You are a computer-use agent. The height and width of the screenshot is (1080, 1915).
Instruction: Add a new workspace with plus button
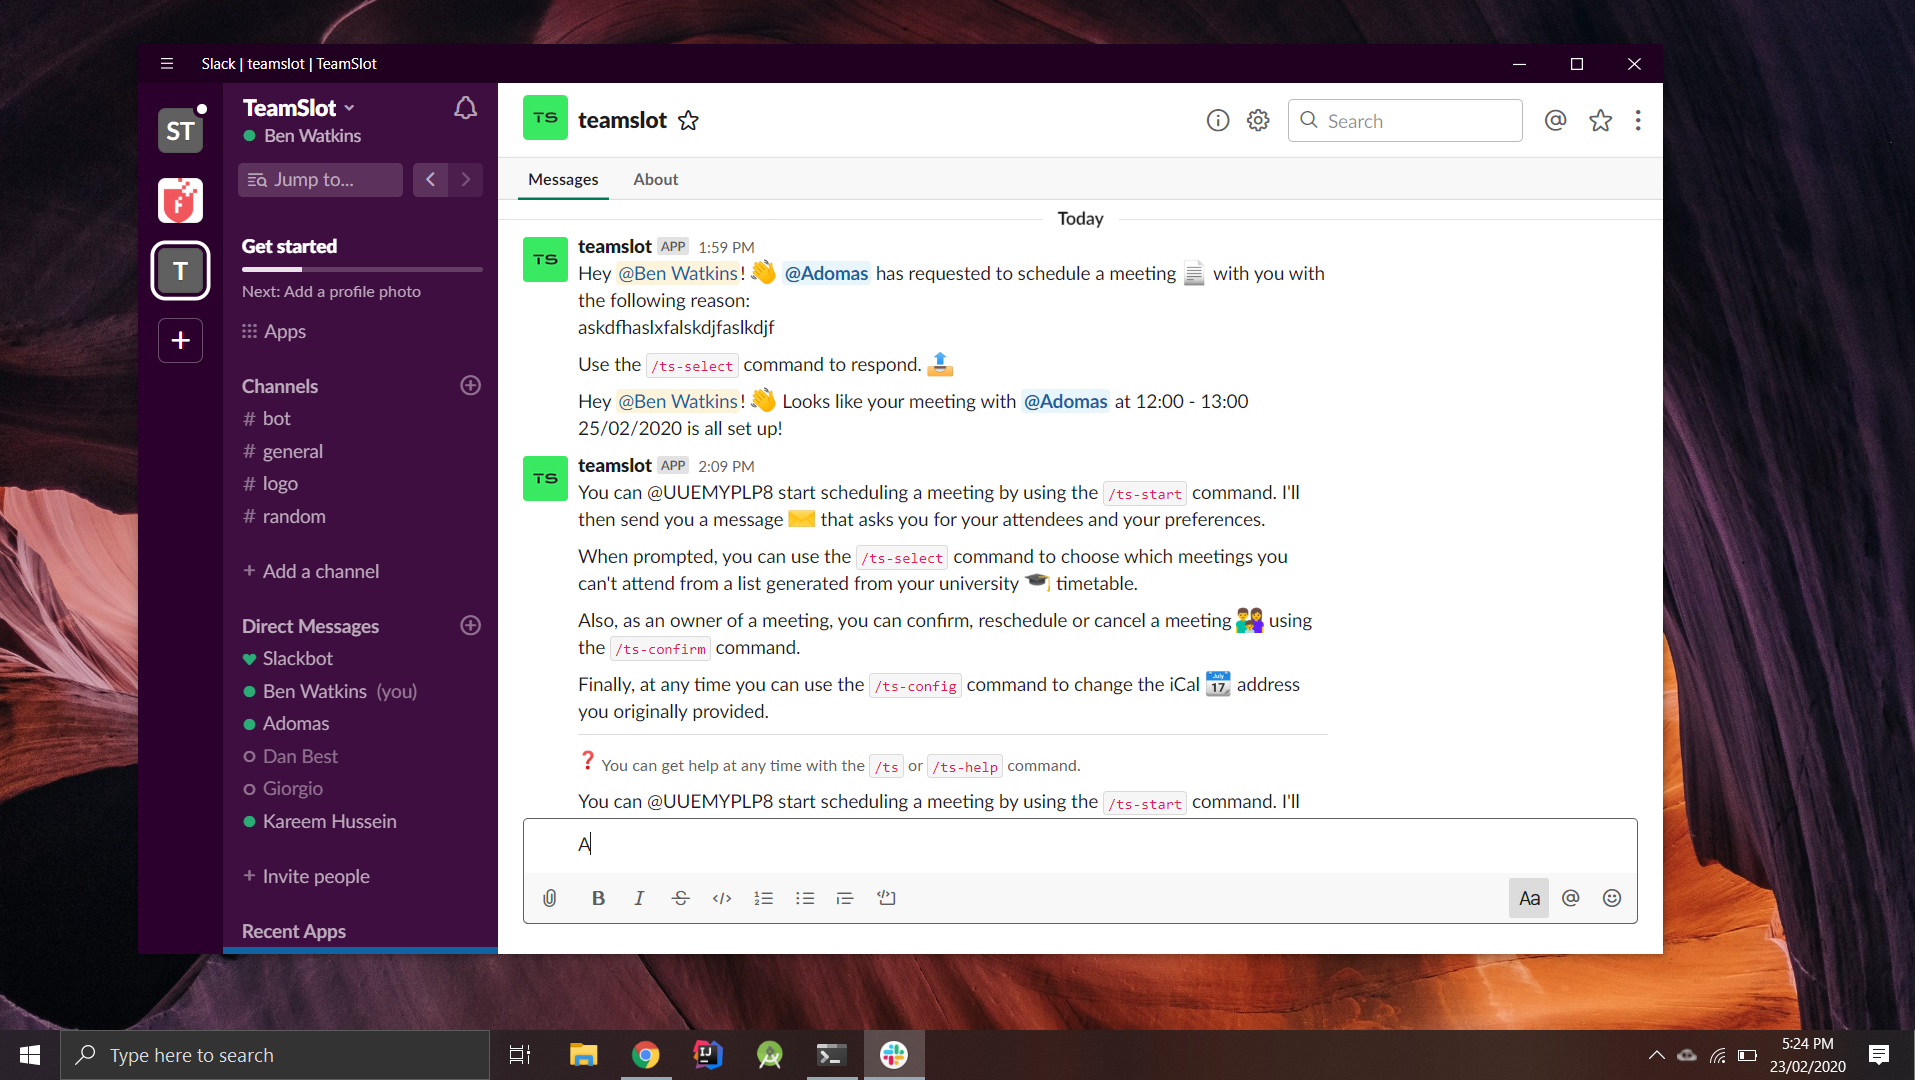coord(180,340)
